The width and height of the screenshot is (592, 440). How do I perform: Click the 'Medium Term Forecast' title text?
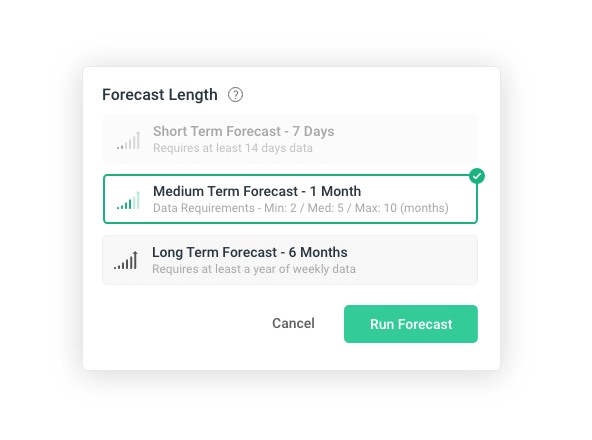(x=226, y=191)
